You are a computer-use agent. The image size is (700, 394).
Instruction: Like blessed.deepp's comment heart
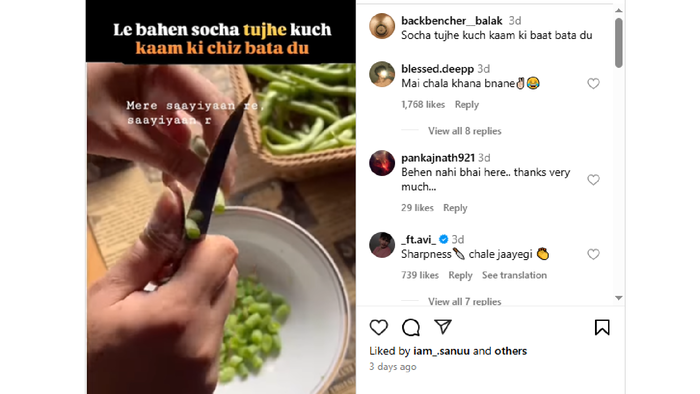point(593,83)
